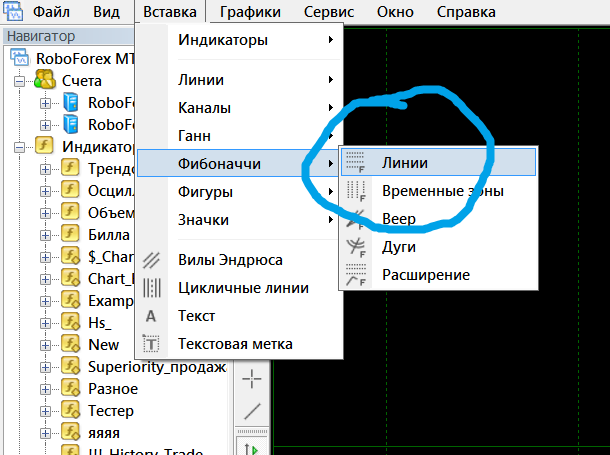Select Superiority_продаж folder in Navigator
Screen dimensions: 610x455
tap(157, 367)
